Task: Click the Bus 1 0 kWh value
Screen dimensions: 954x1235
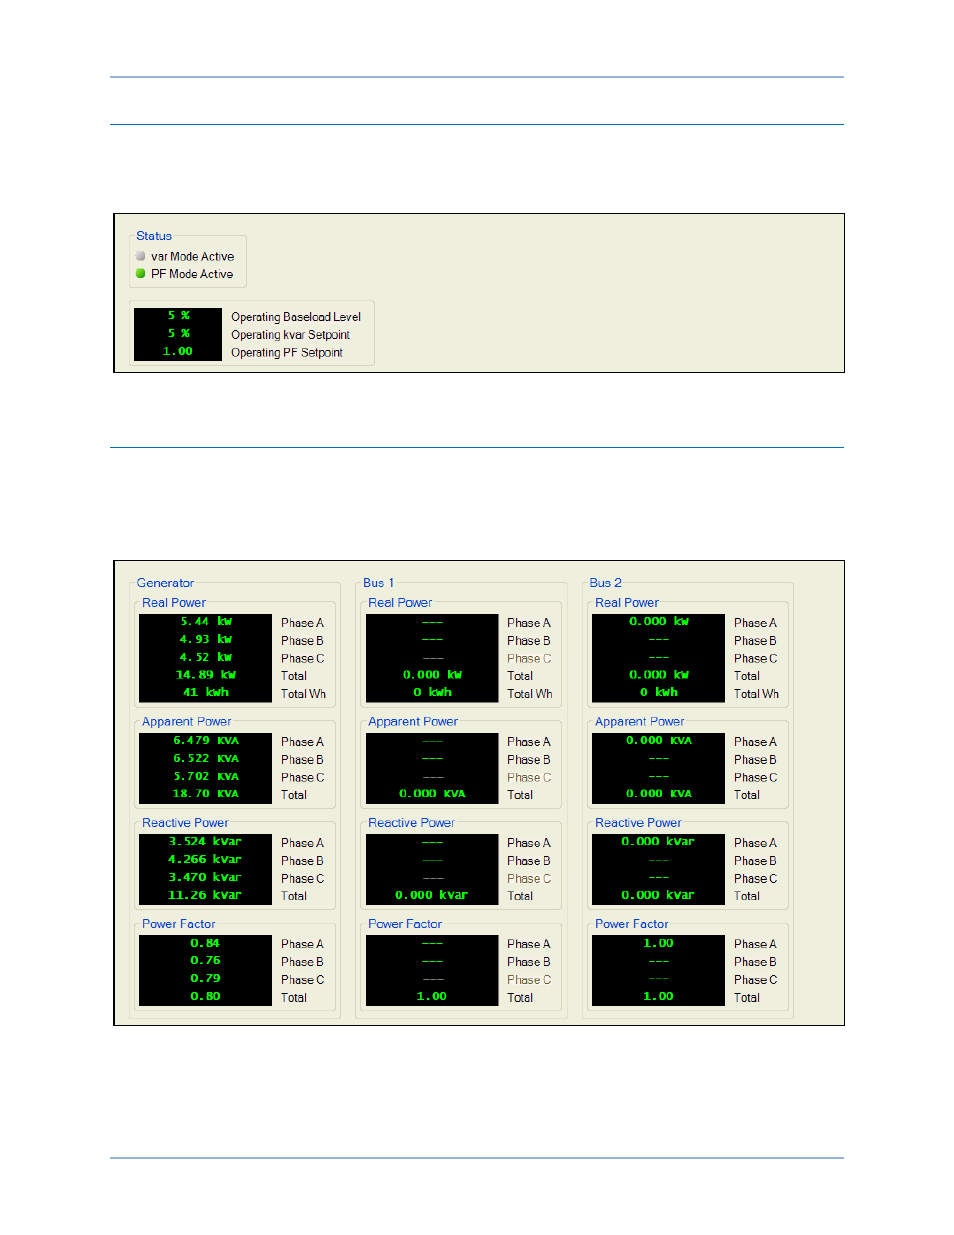Action: [x=432, y=693]
